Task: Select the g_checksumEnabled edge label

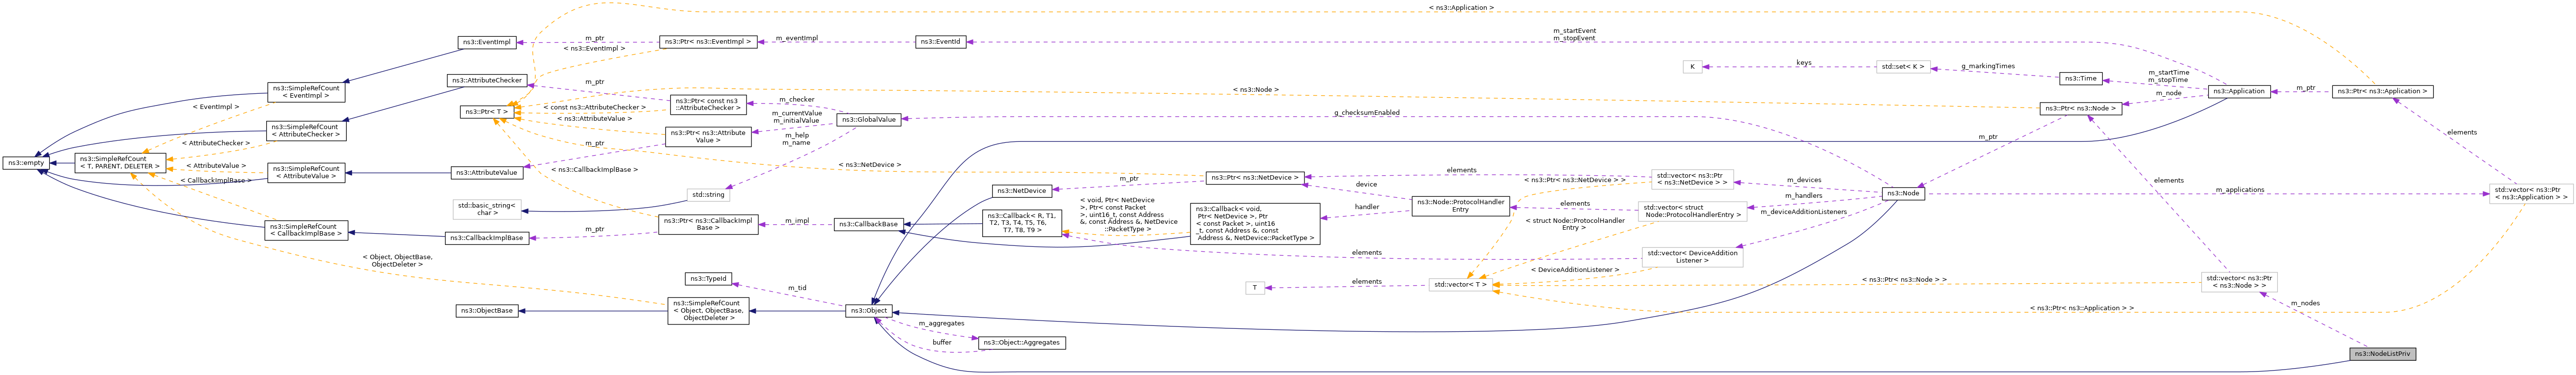Action: [1366, 113]
